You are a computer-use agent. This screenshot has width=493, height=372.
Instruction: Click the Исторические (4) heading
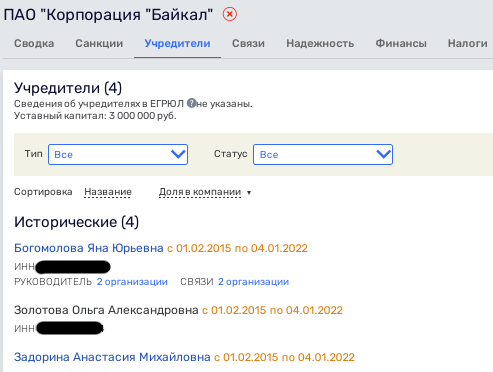76,222
